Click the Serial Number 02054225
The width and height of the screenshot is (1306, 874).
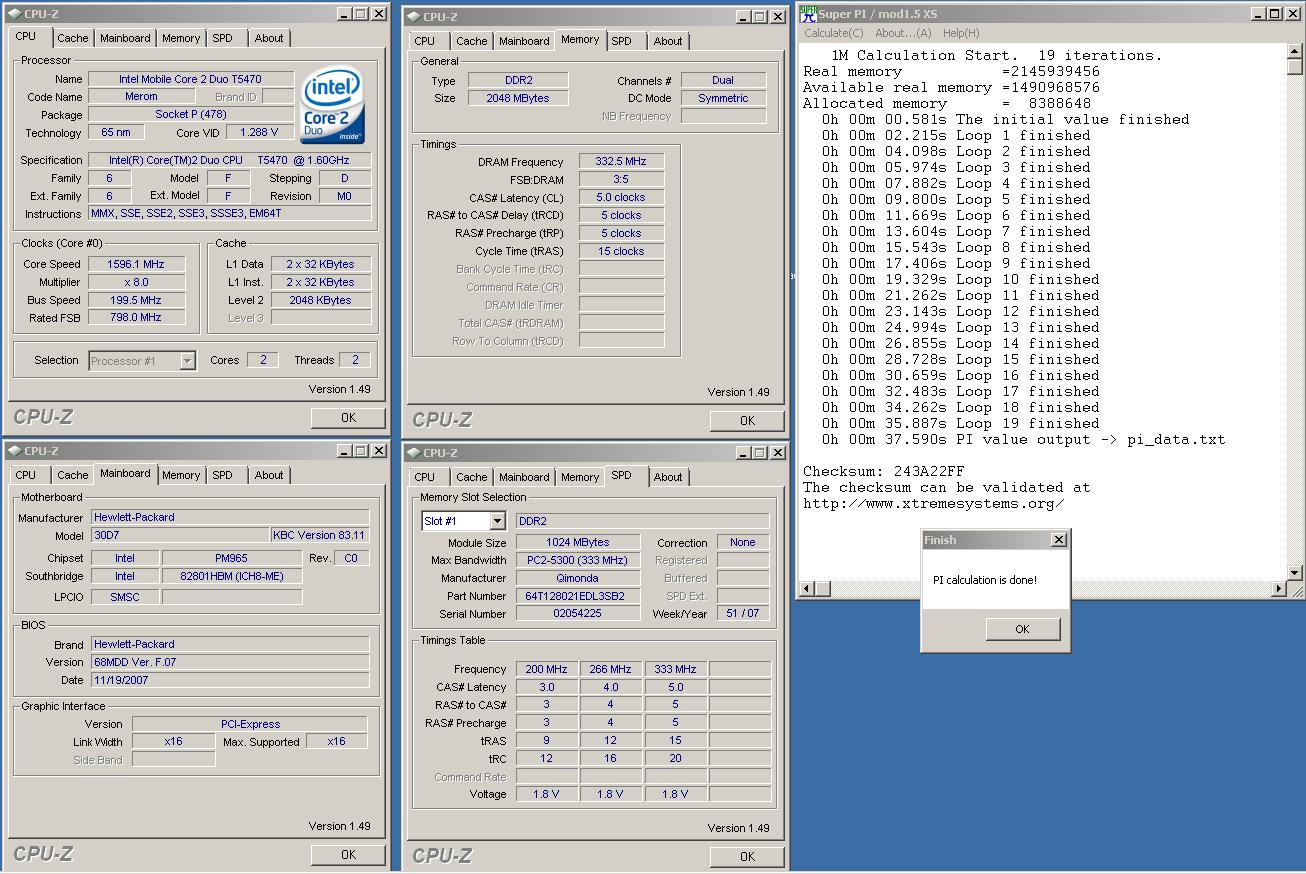(x=578, y=613)
